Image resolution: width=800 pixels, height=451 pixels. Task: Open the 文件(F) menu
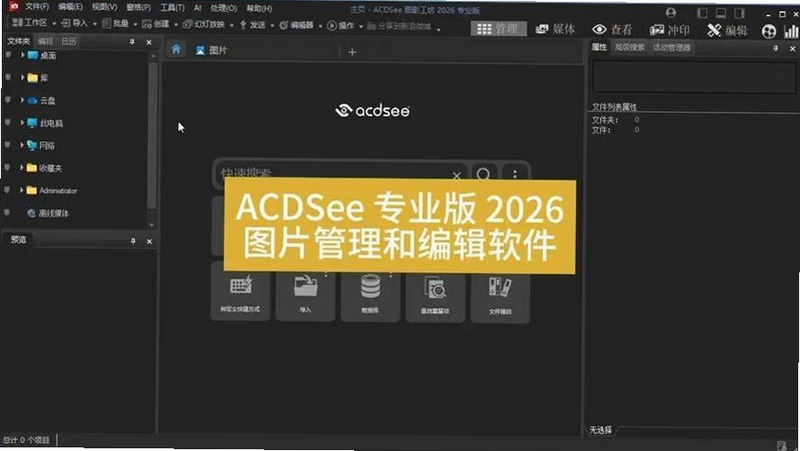point(37,7)
